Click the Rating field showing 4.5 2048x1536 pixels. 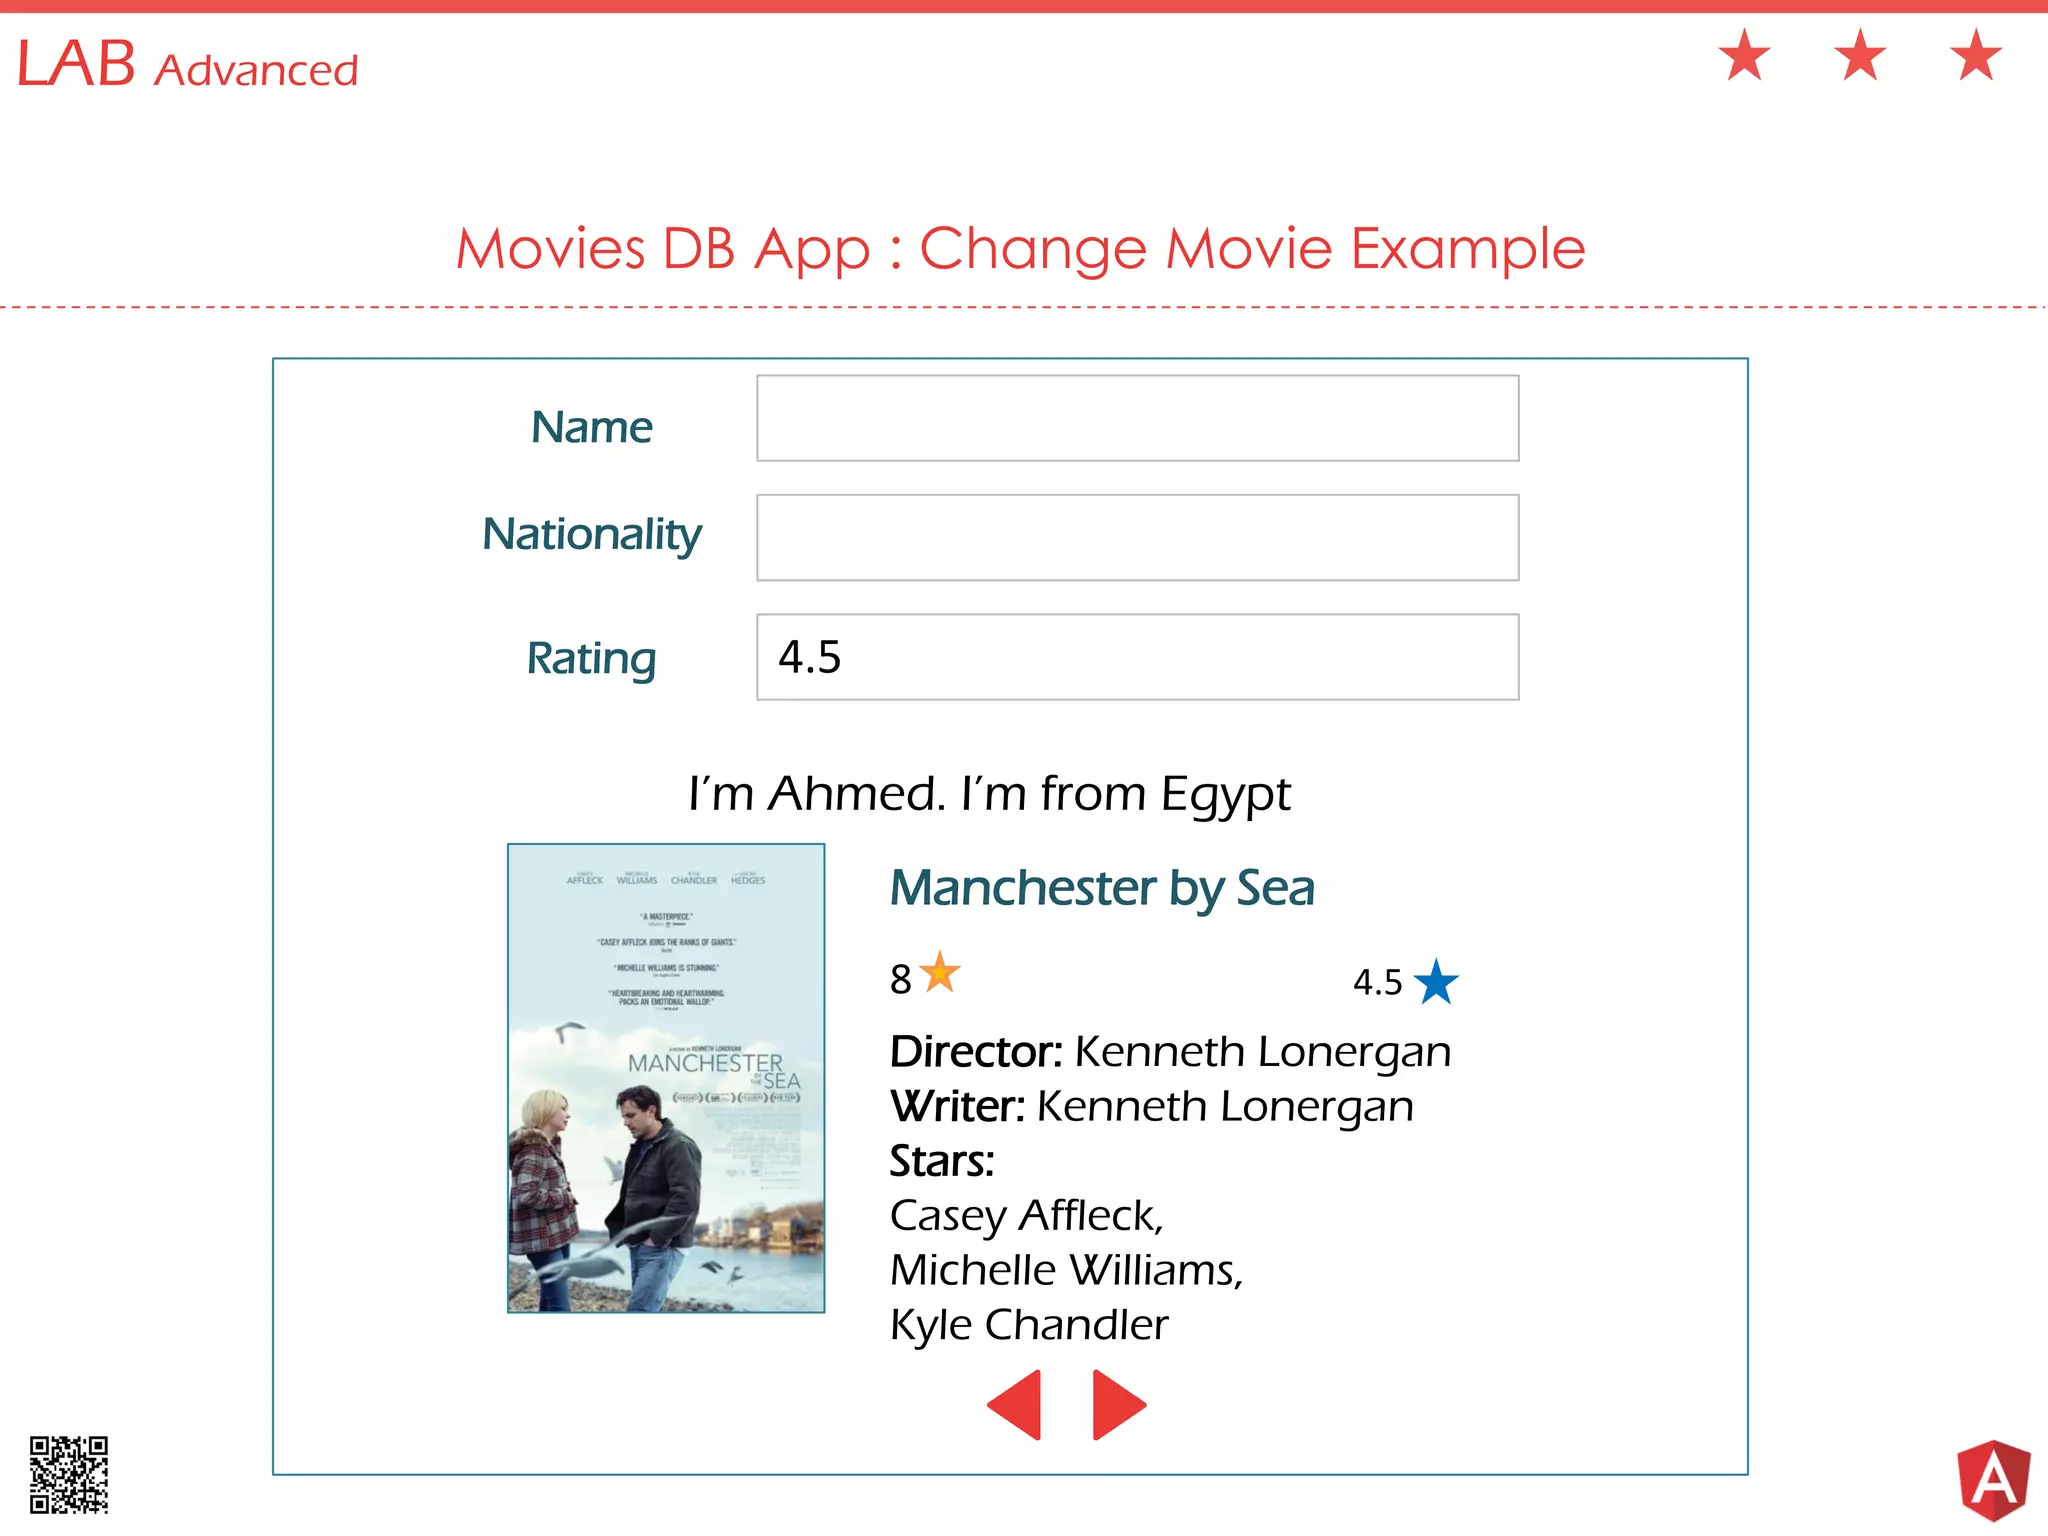point(1137,657)
